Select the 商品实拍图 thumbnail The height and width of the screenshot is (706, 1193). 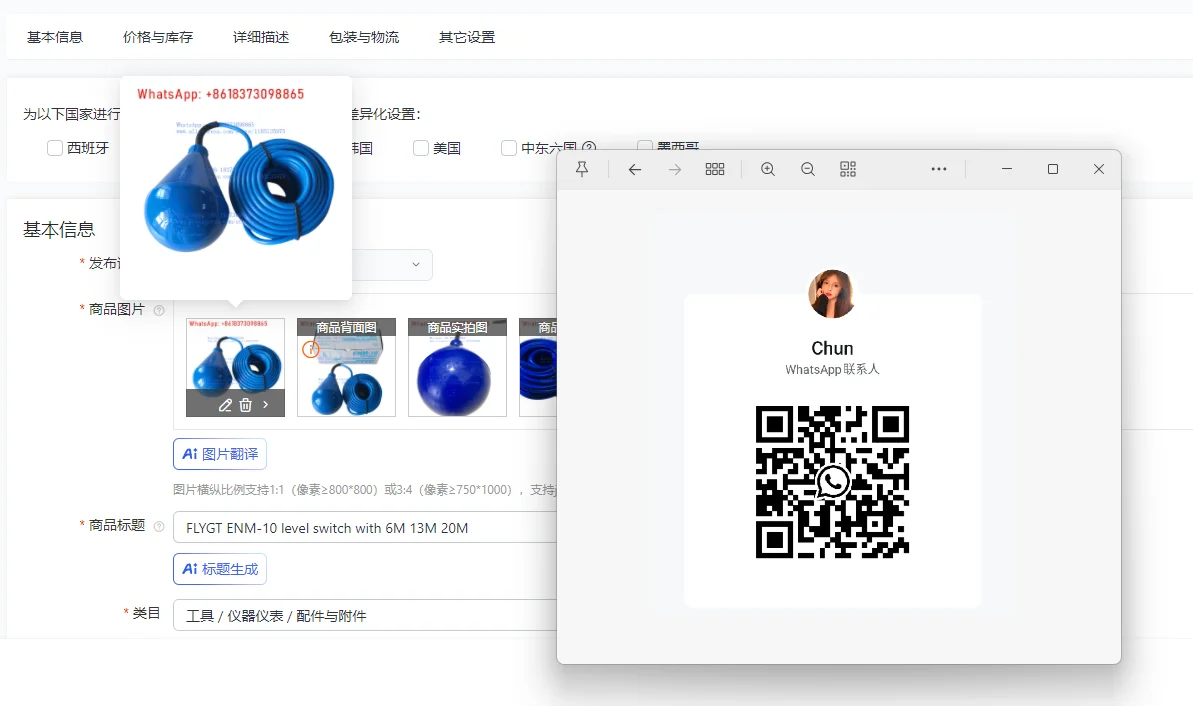(x=457, y=367)
